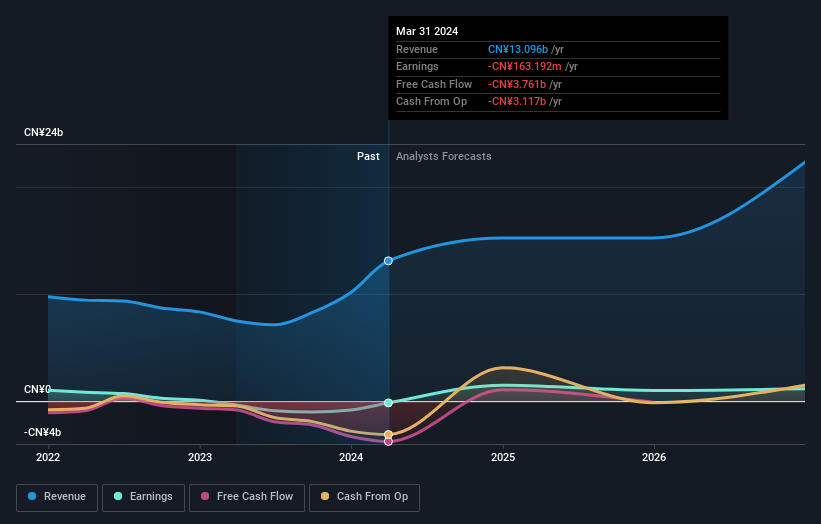Click the -CN¥3.117b cash from op value
The width and height of the screenshot is (821, 524).
point(517,102)
